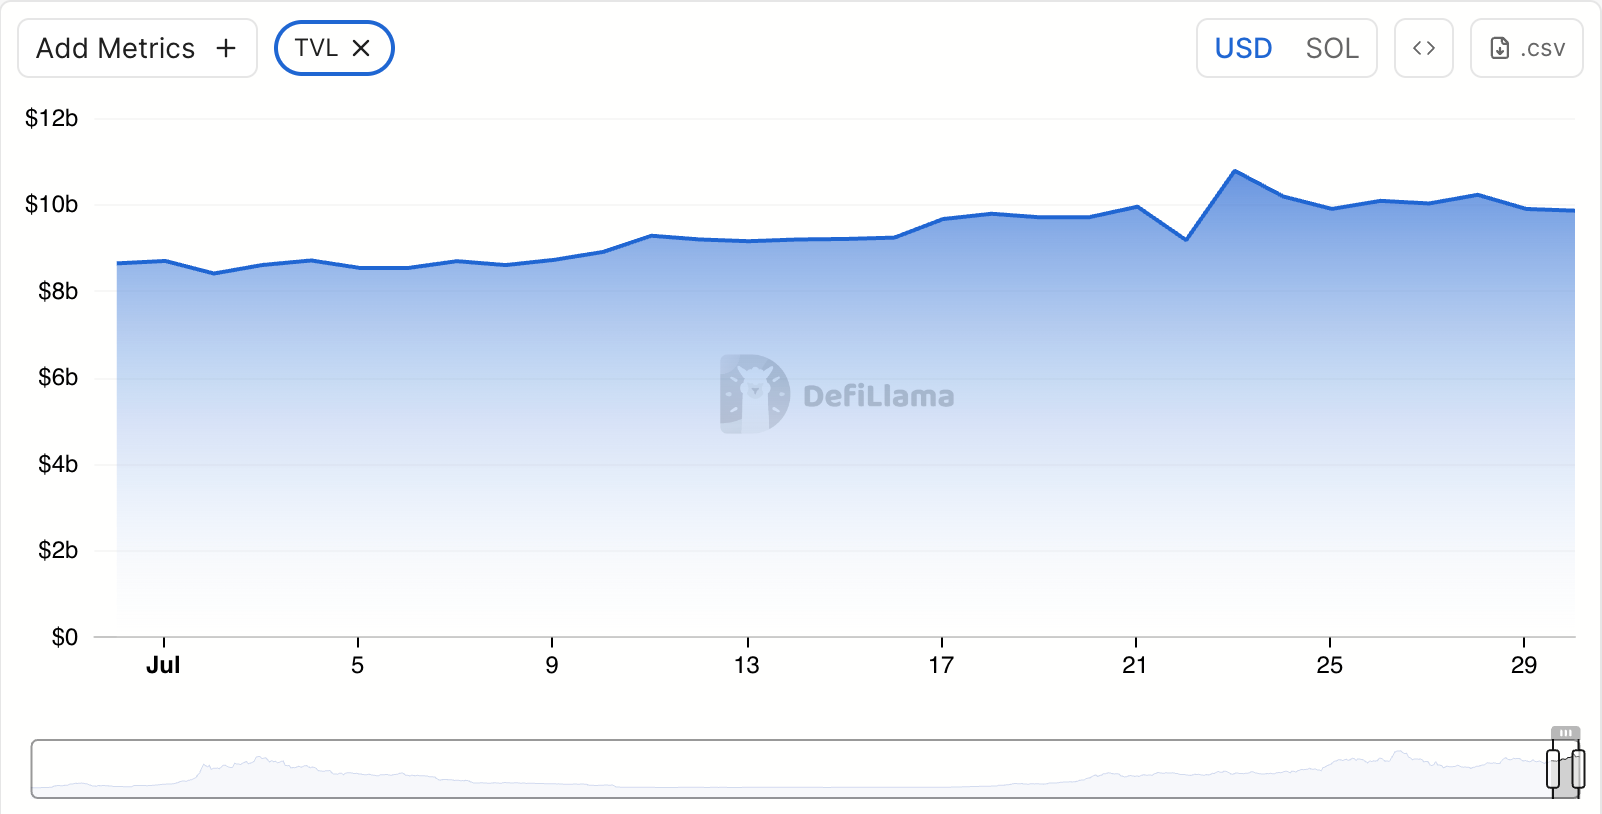Click the right handle of the range slider
The image size is (1602, 814).
pyautogui.click(x=1578, y=770)
